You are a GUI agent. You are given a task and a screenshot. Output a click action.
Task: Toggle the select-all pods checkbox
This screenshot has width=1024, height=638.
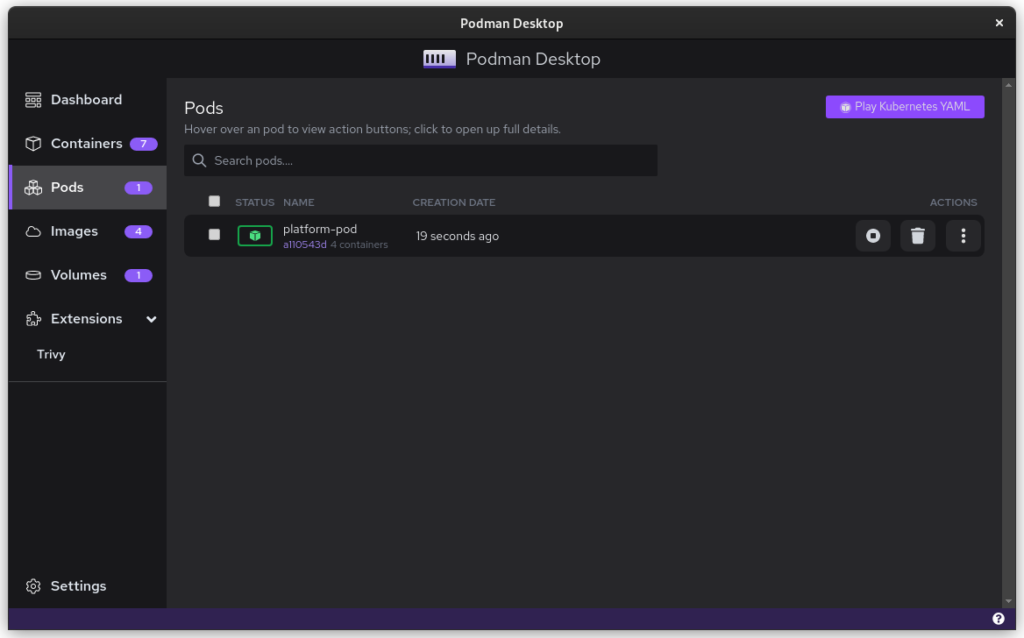[214, 201]
